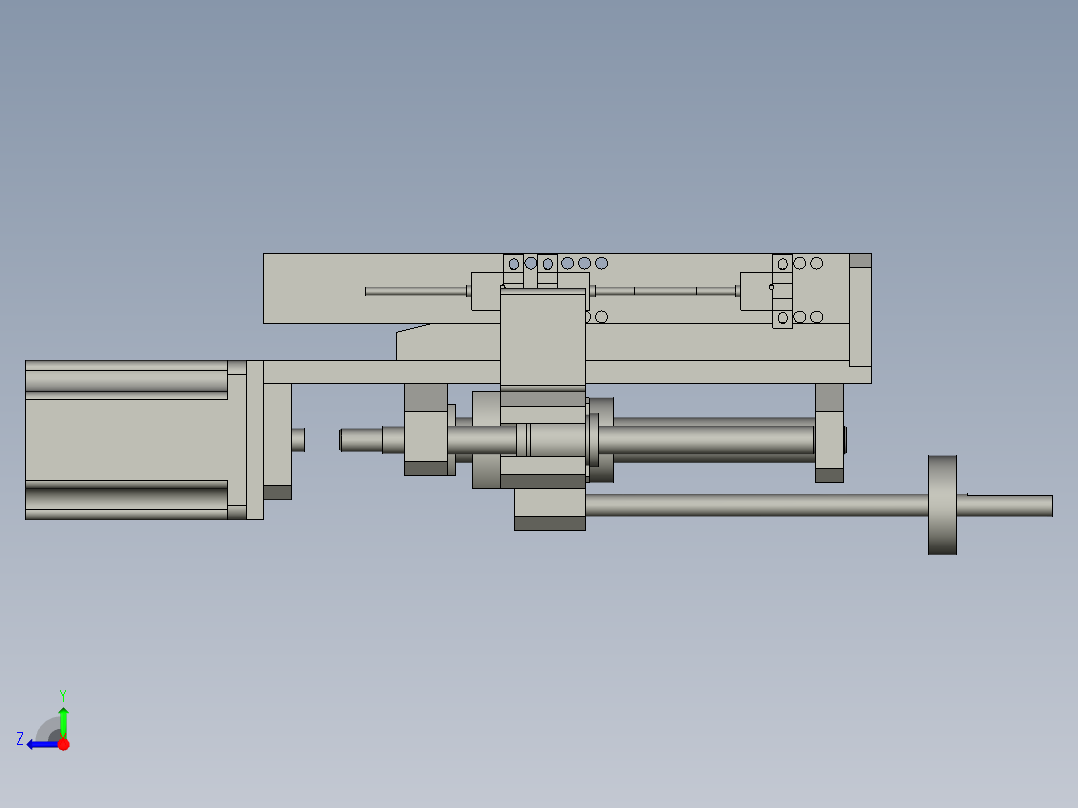Image resolution: width=1078 pixels, height=808 pixels.
Task: Select the large motor body on the left
Action: [x=126, y=439]
